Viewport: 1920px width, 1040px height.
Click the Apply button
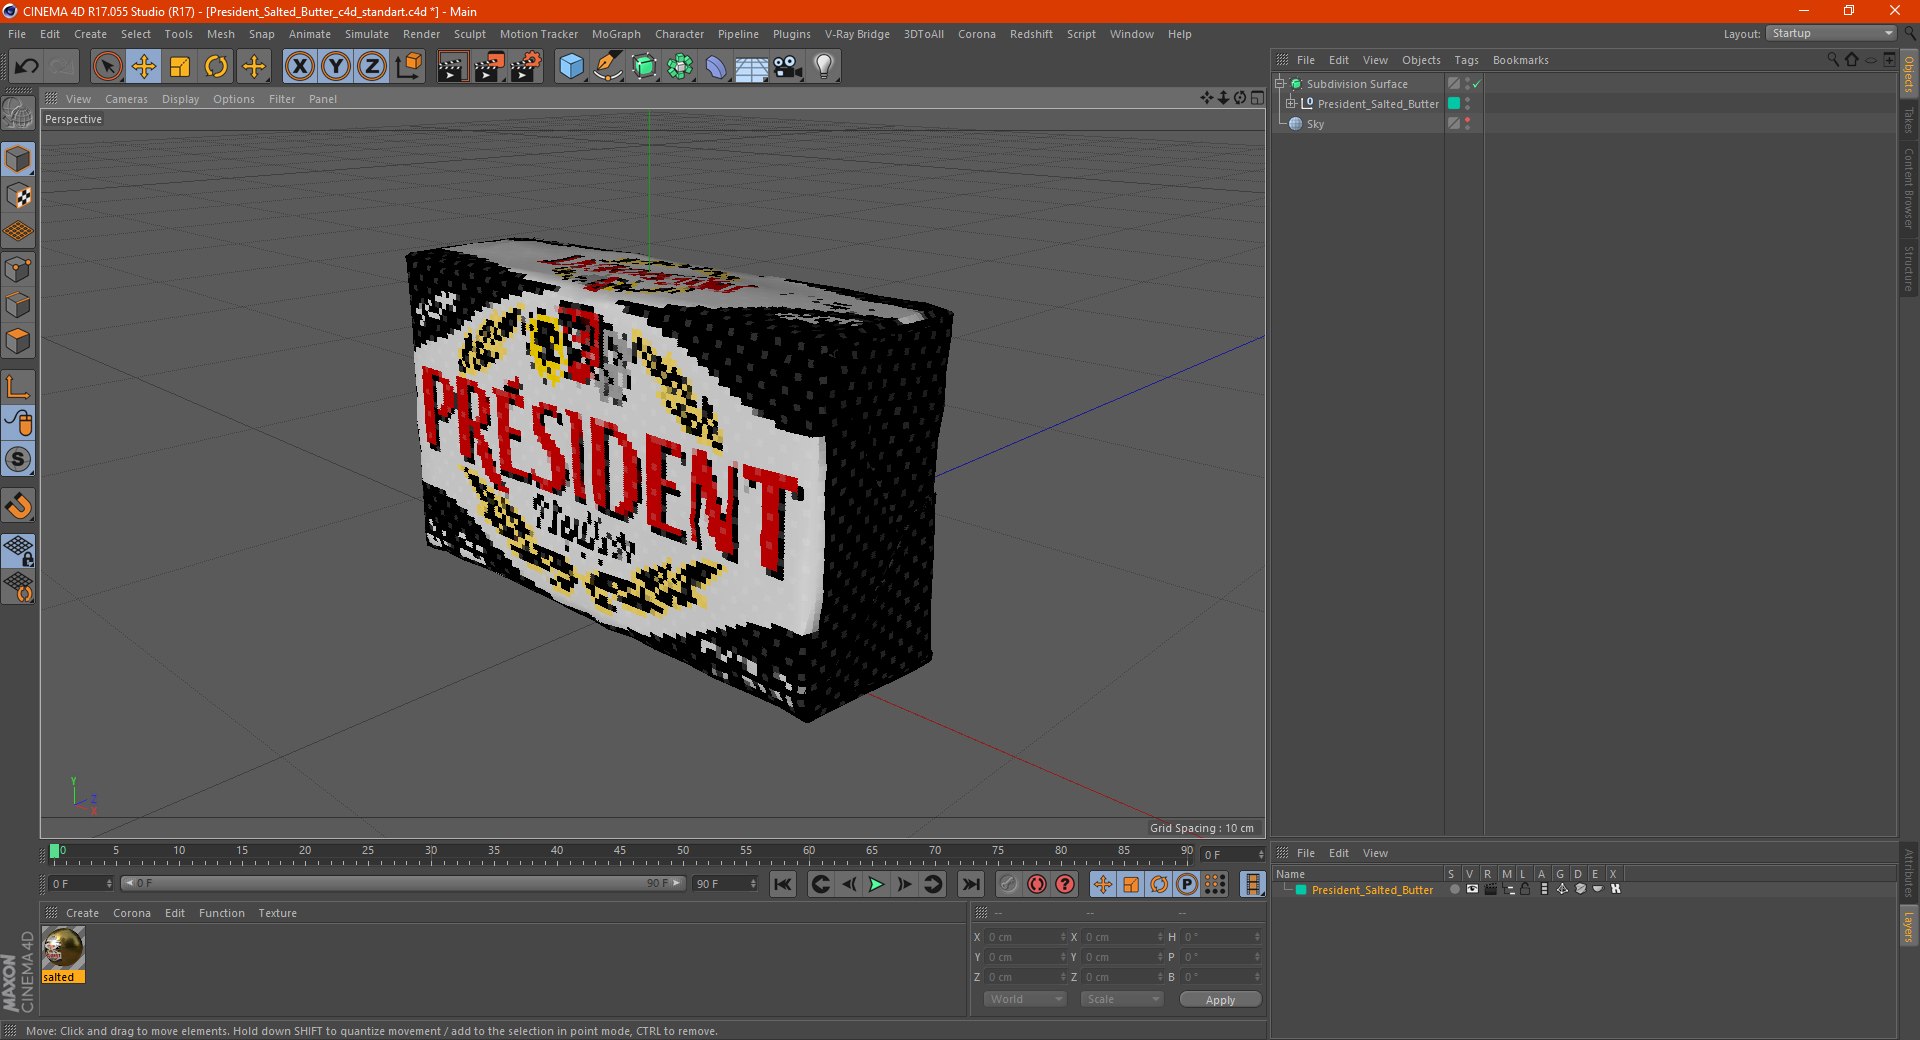1220,1000
